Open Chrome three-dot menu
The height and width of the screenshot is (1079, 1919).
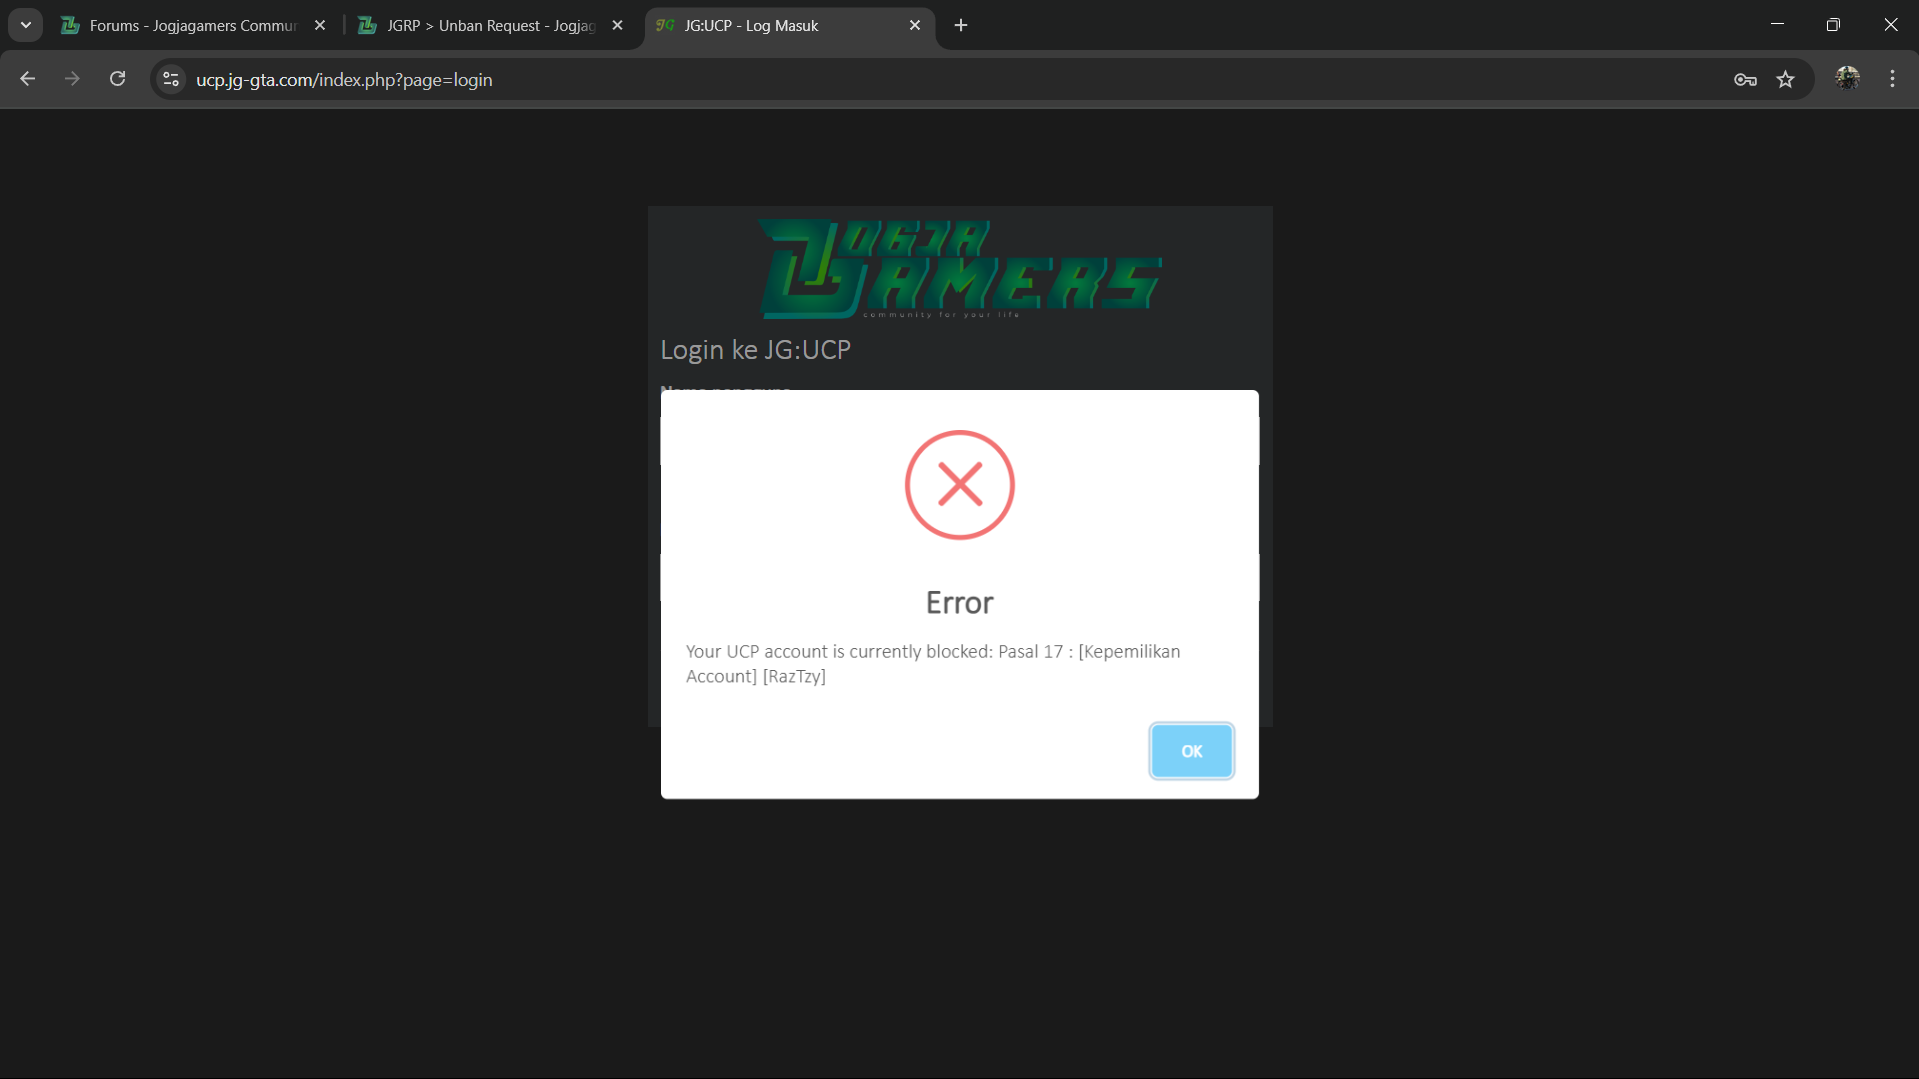pos(1892,79)
